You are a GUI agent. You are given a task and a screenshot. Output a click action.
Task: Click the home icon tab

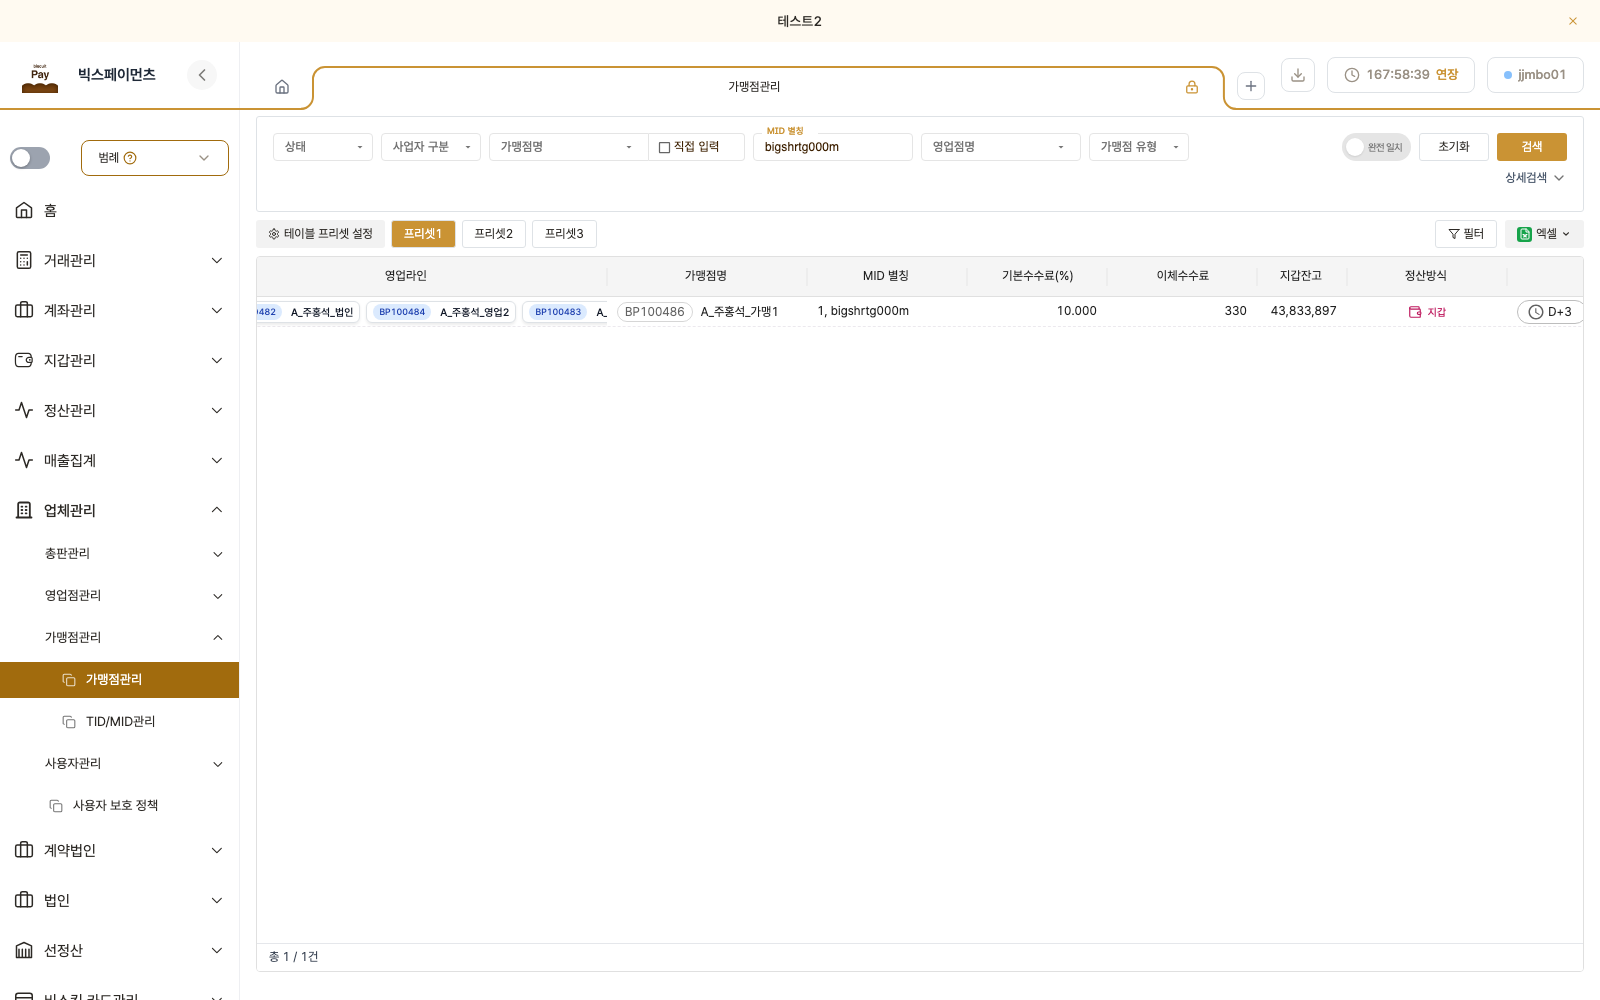[282, 87]
